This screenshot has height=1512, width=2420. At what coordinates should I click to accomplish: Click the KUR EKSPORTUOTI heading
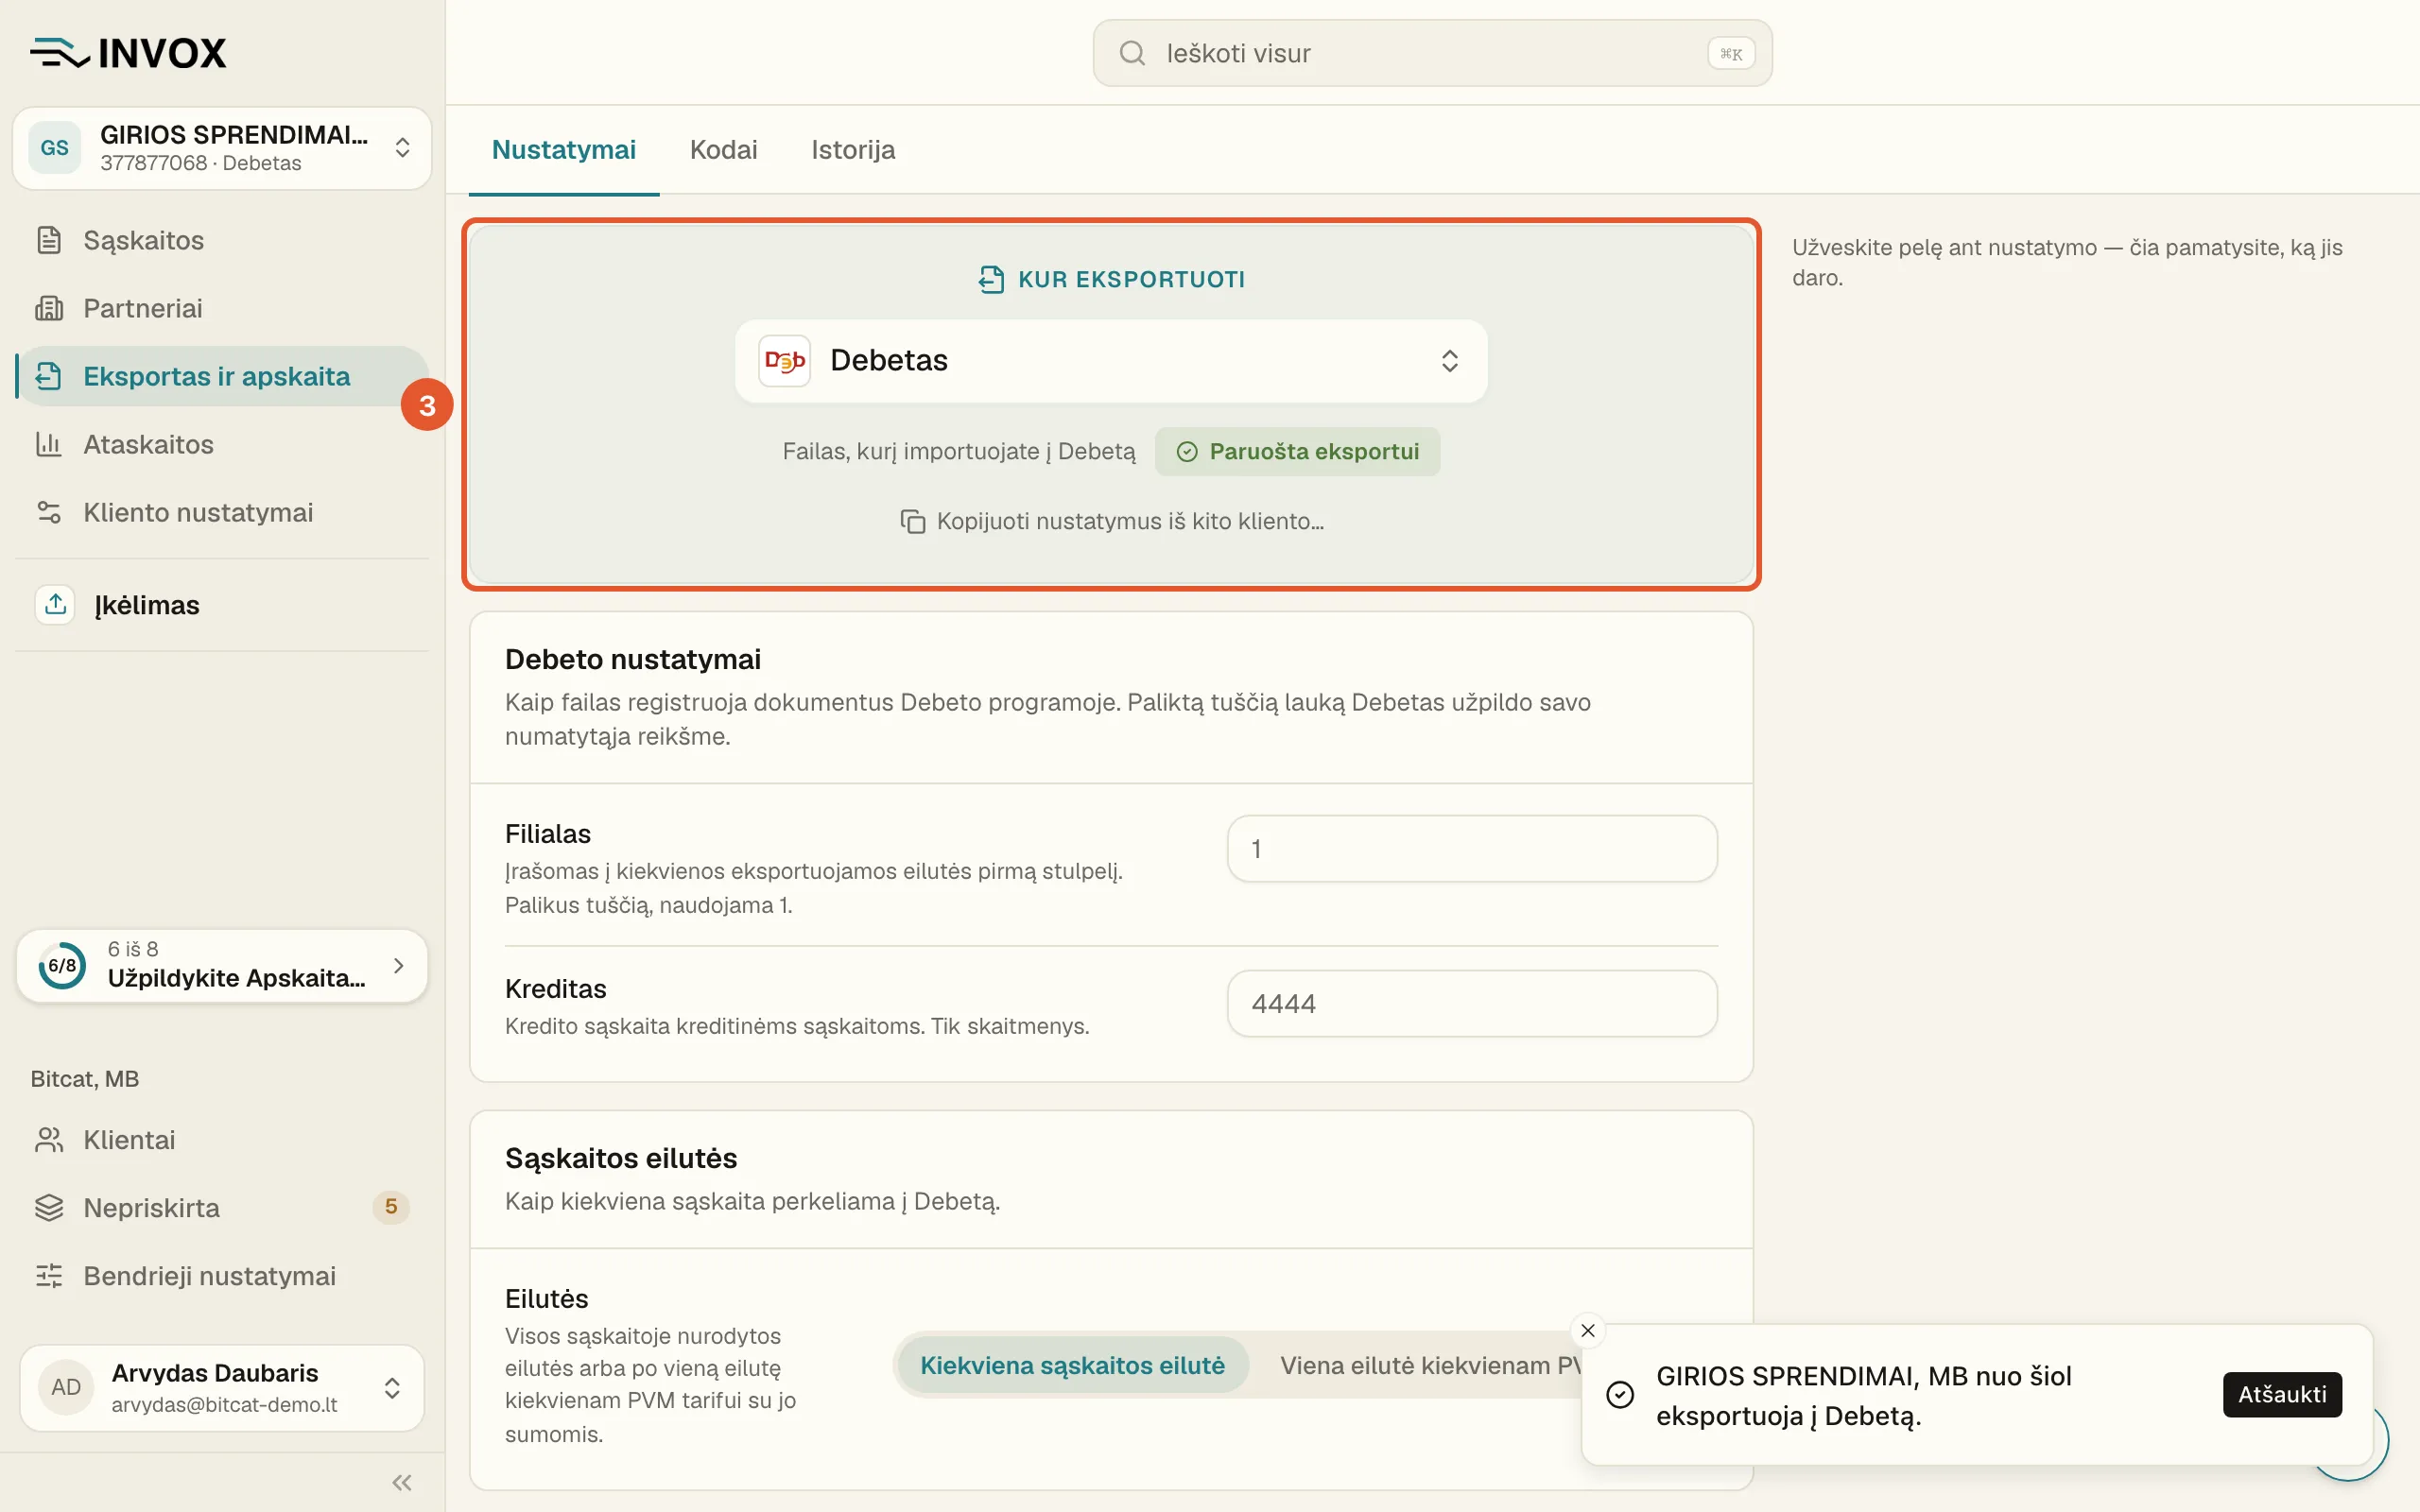click(1131, 279)
